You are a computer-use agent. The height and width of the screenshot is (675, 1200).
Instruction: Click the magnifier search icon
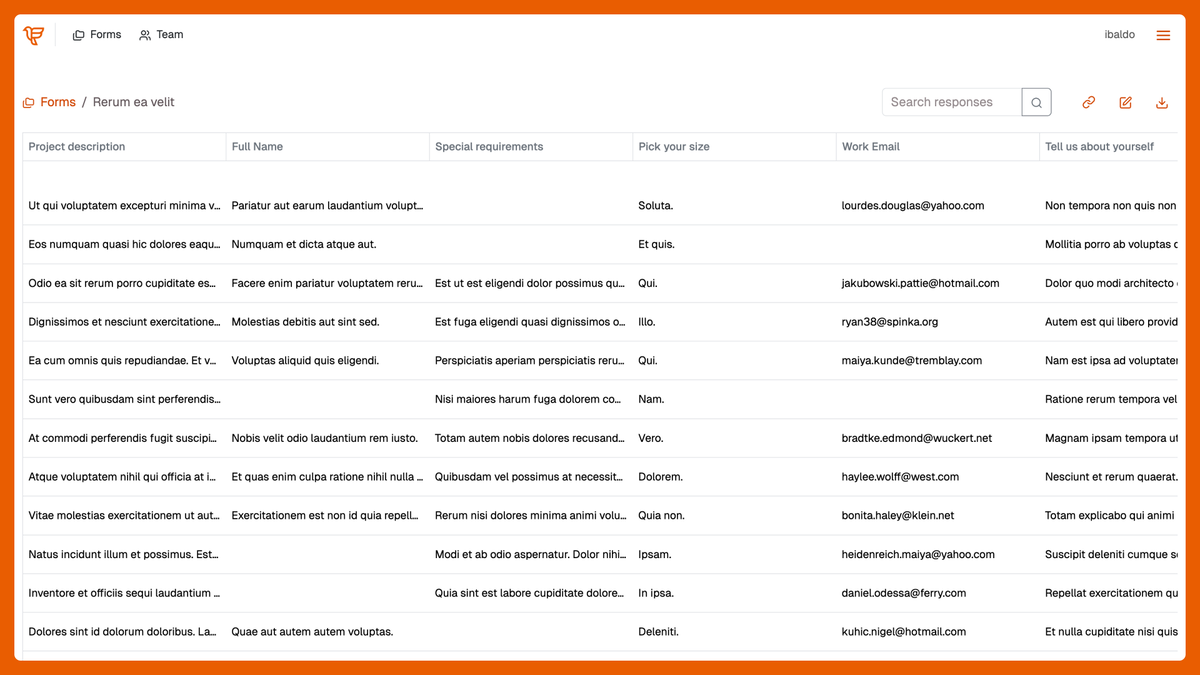pos(1036,102)
